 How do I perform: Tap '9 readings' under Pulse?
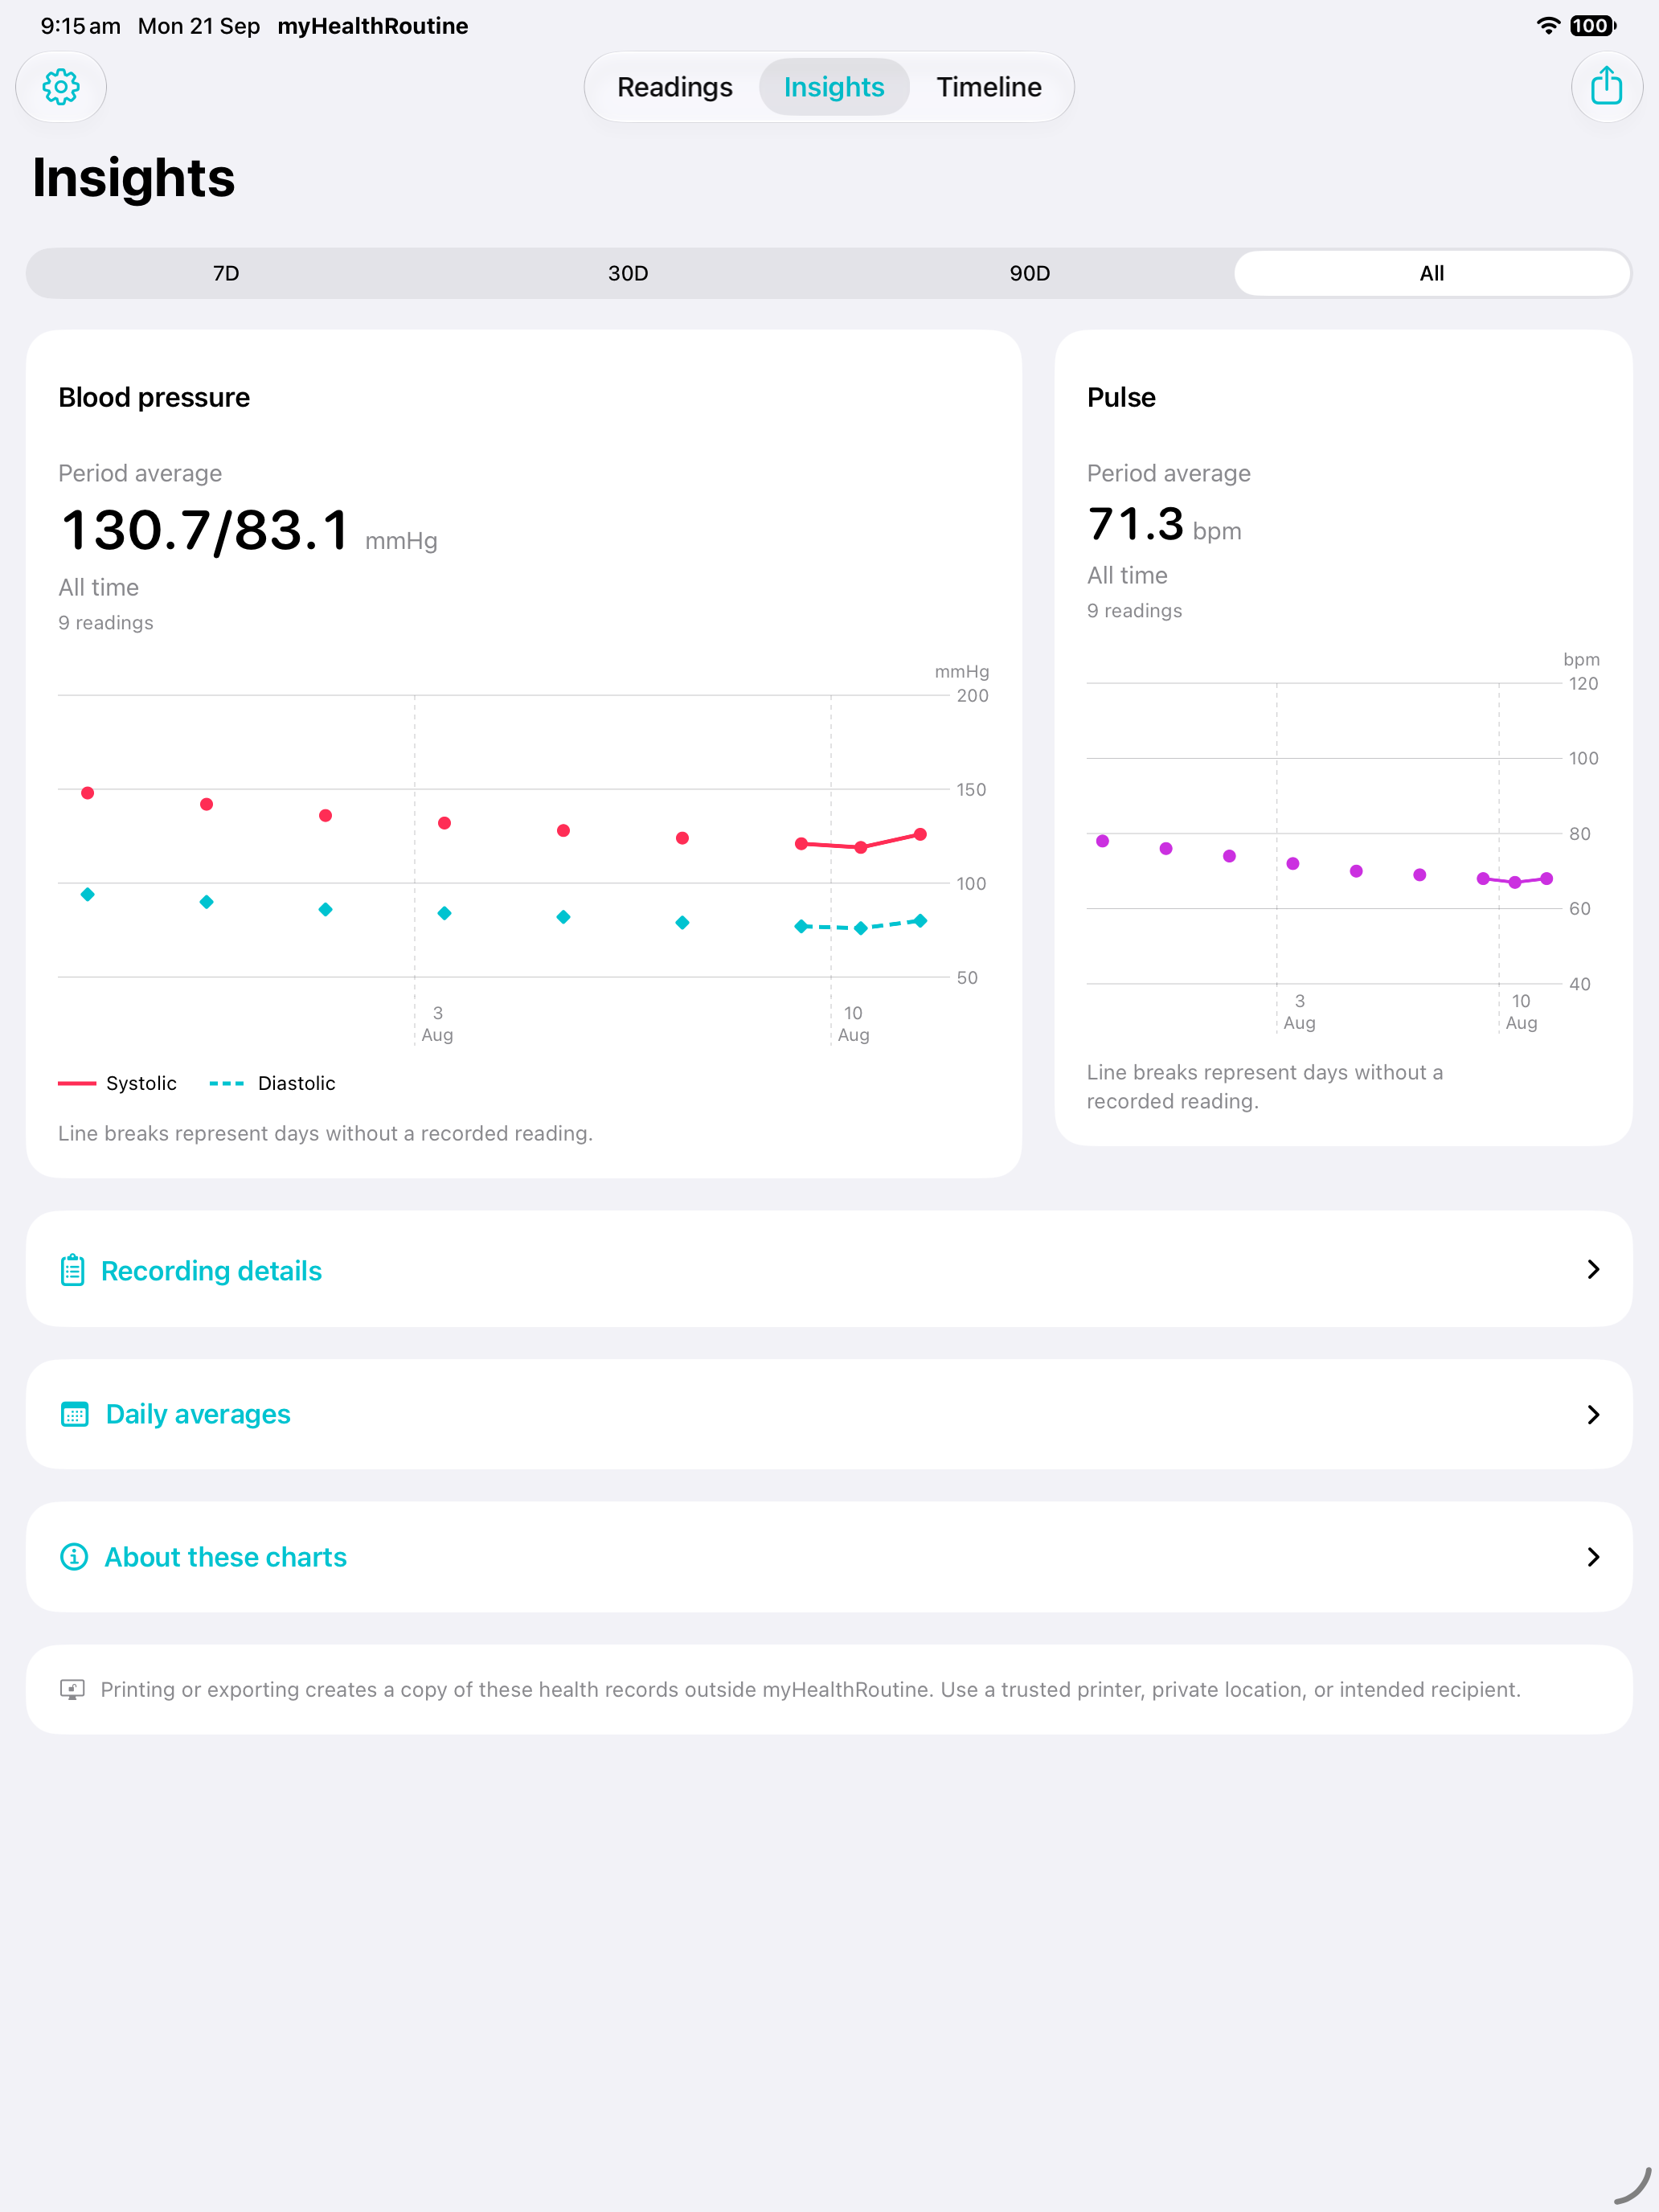(1134, 610)
